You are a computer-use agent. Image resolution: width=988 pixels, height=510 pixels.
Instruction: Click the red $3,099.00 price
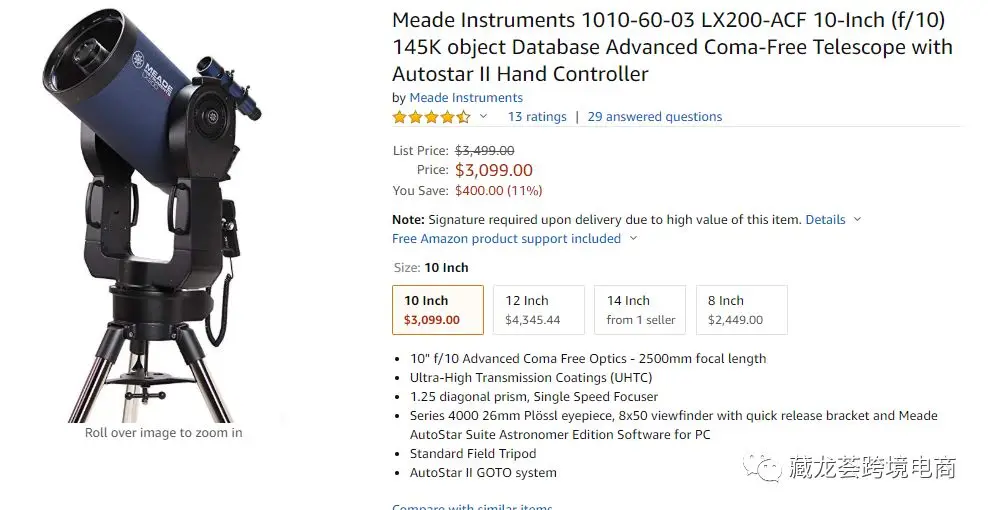[494, 170]
